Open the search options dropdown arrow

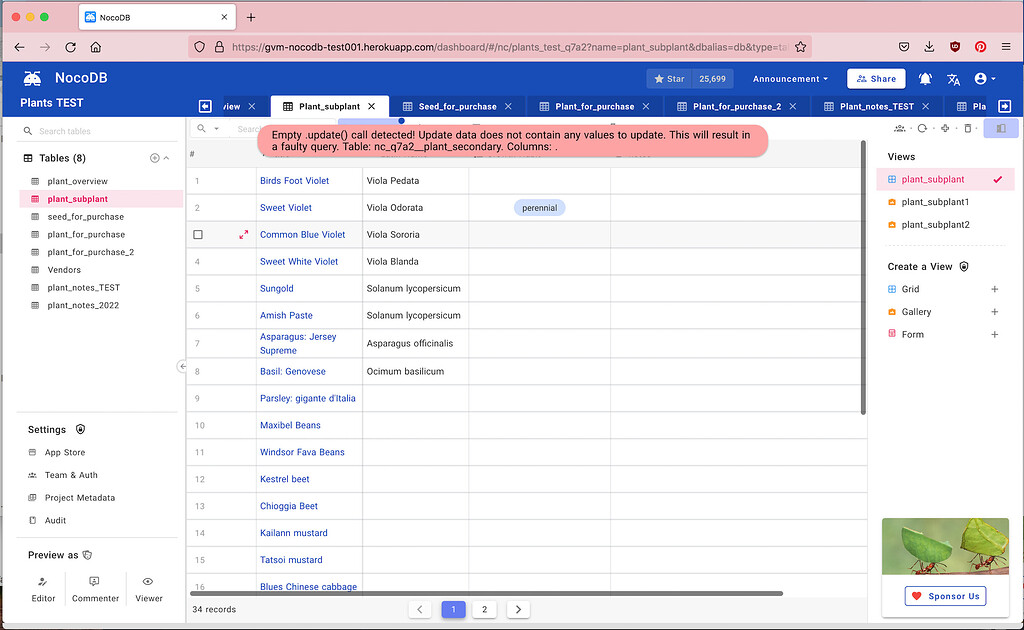point(216,128)
